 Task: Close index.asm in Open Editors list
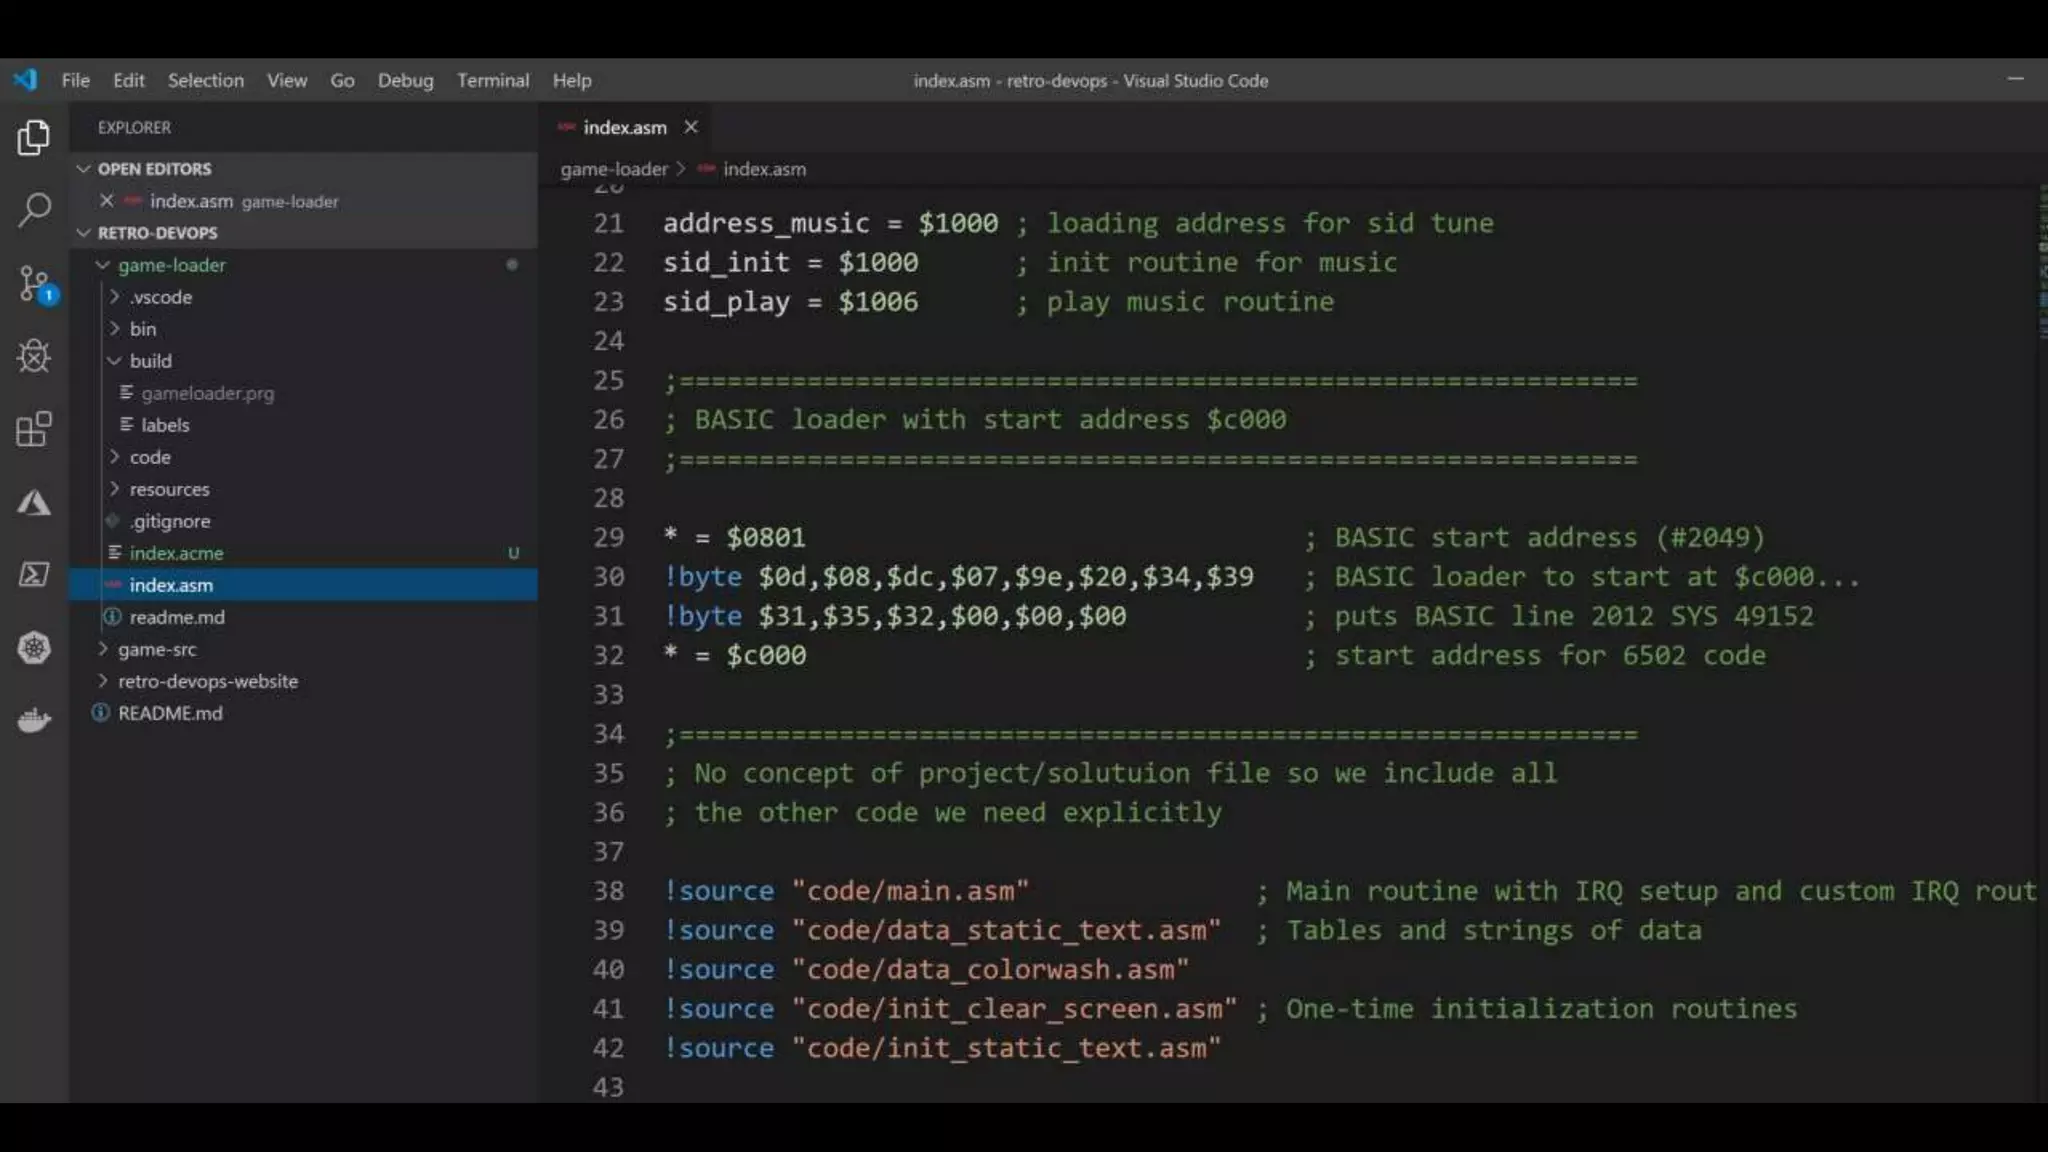pyautogui.click(x=107, y=201)
